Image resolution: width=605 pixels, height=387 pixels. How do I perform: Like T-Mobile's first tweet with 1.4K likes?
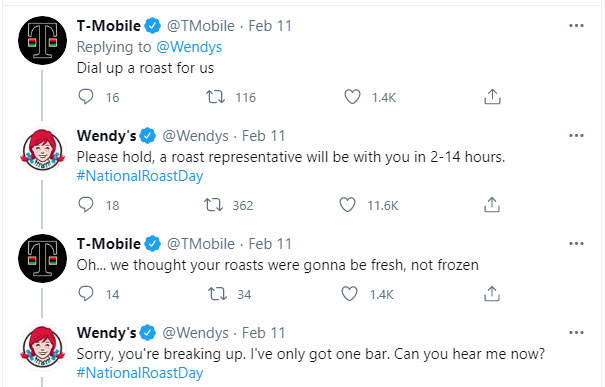352,97
